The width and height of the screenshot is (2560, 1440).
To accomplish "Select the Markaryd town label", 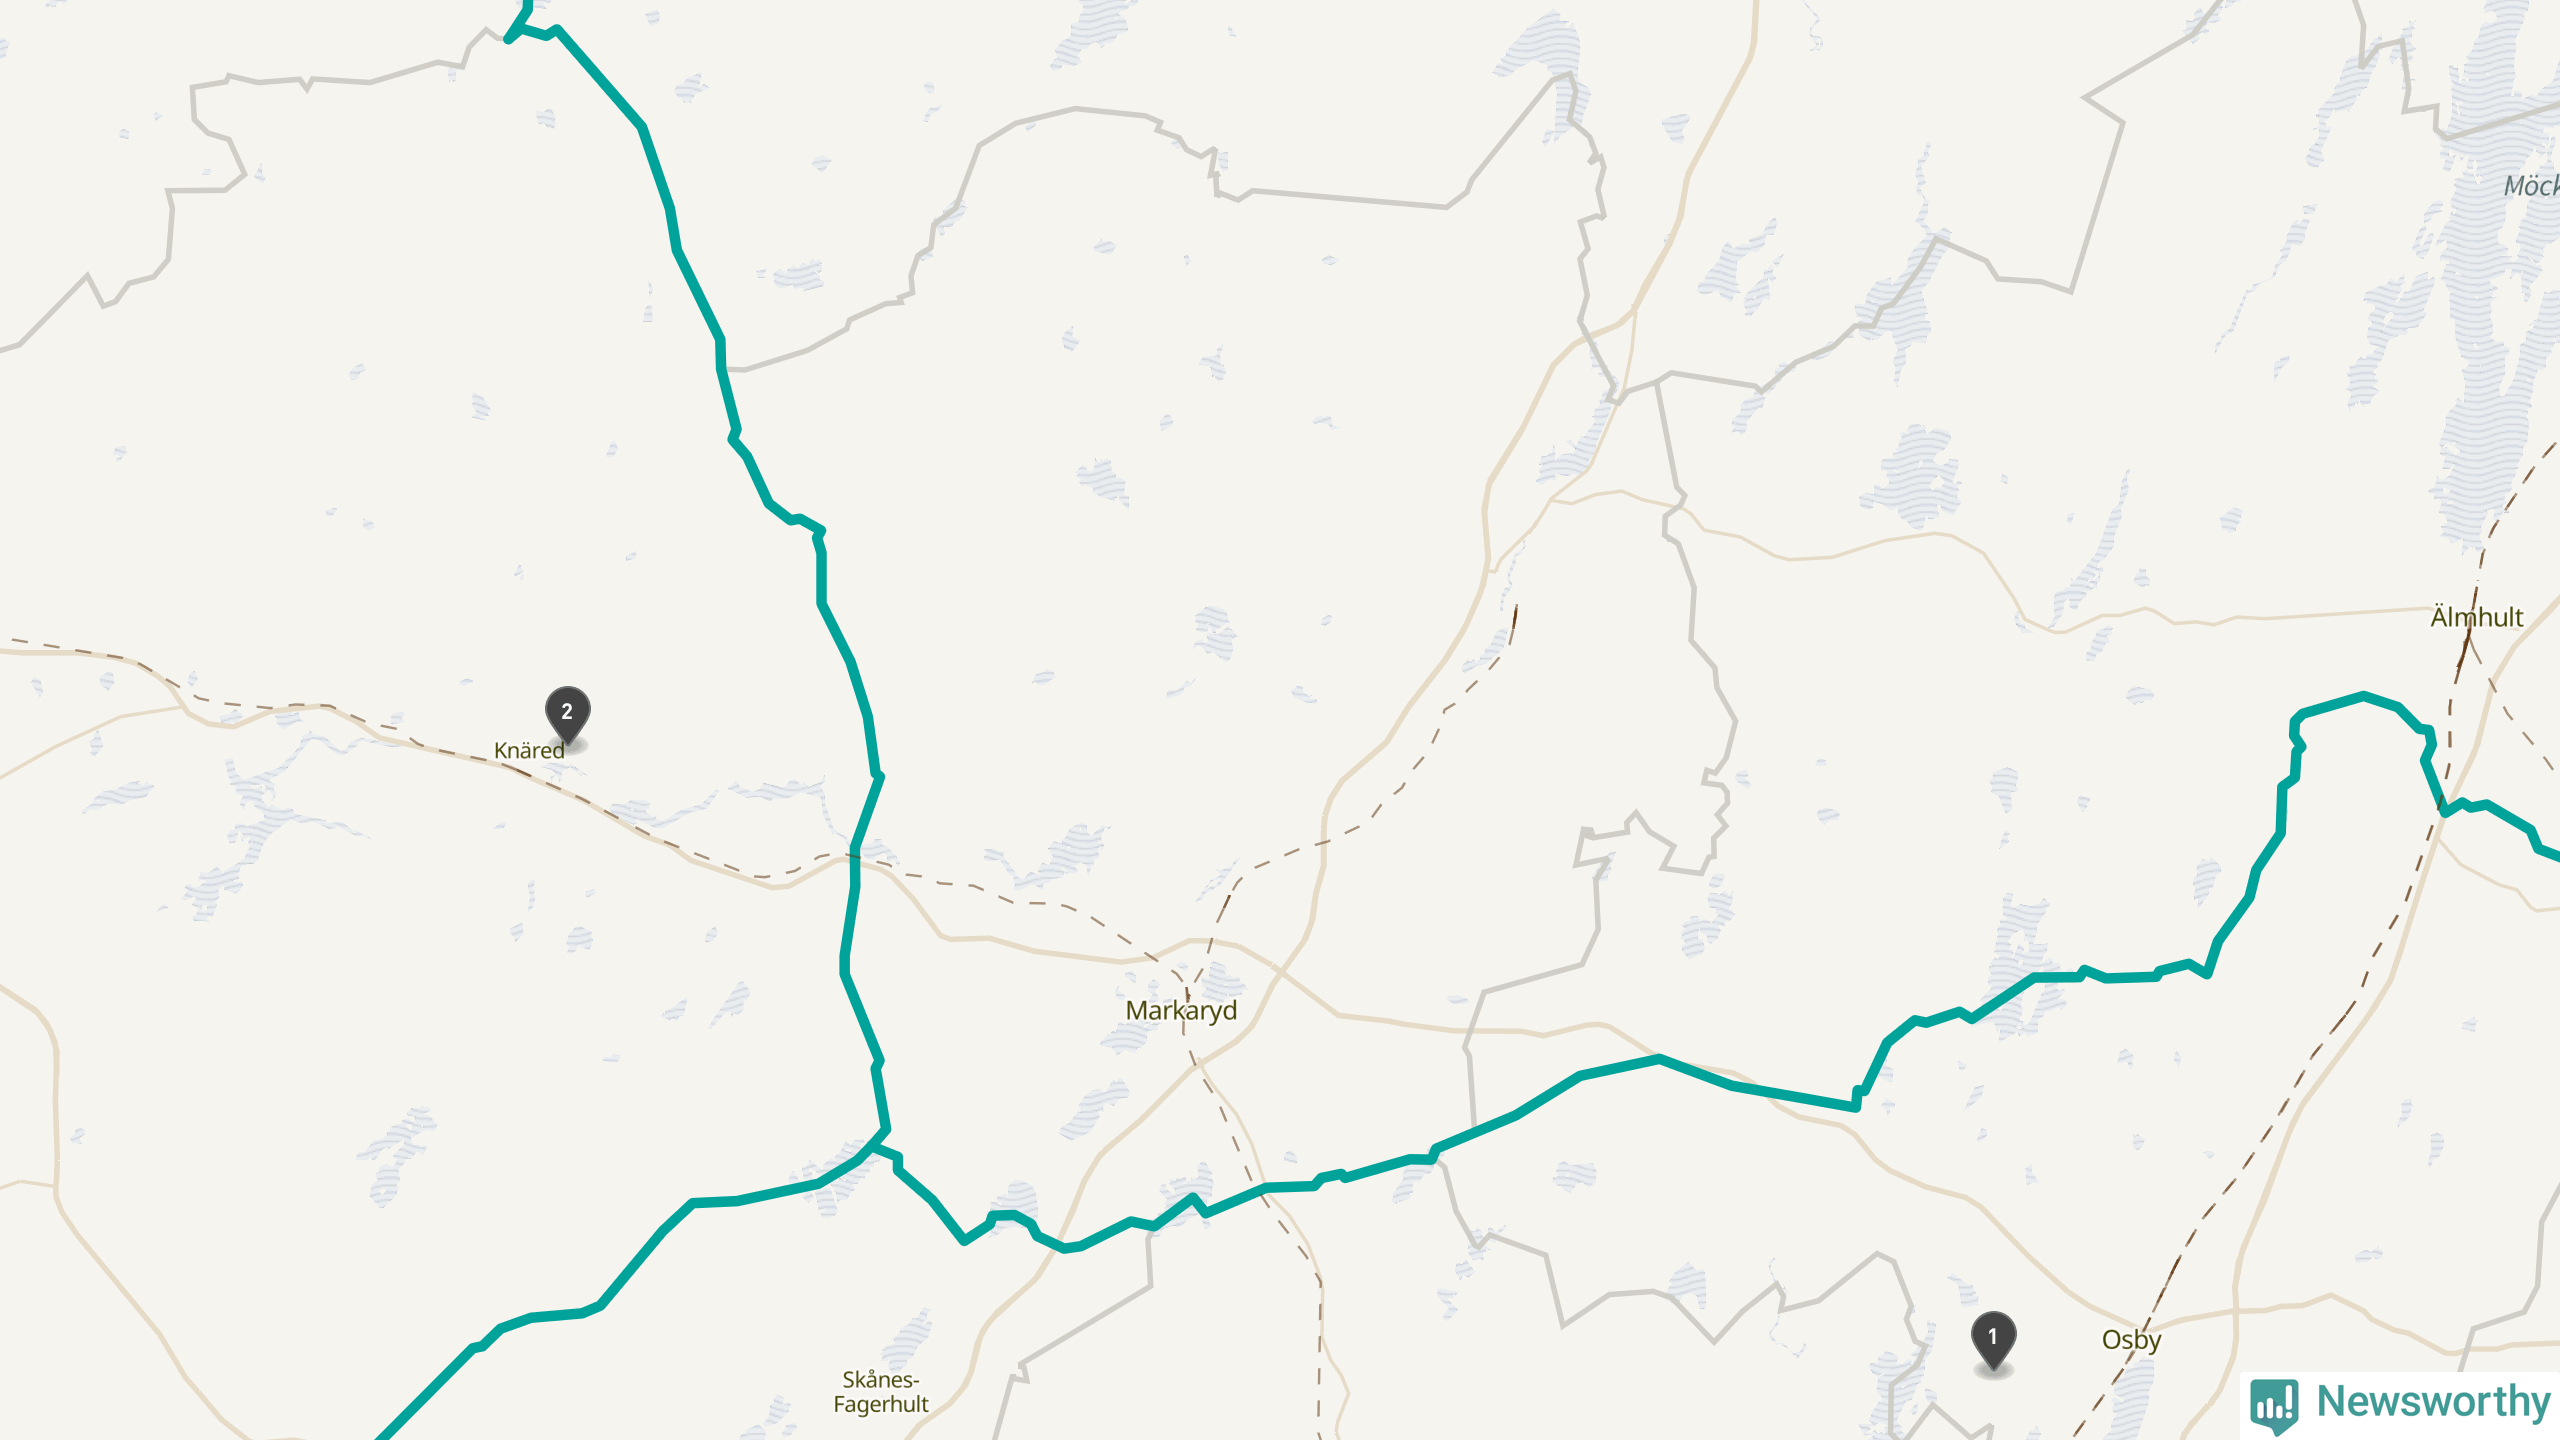I will [x=1181, y=1010].
